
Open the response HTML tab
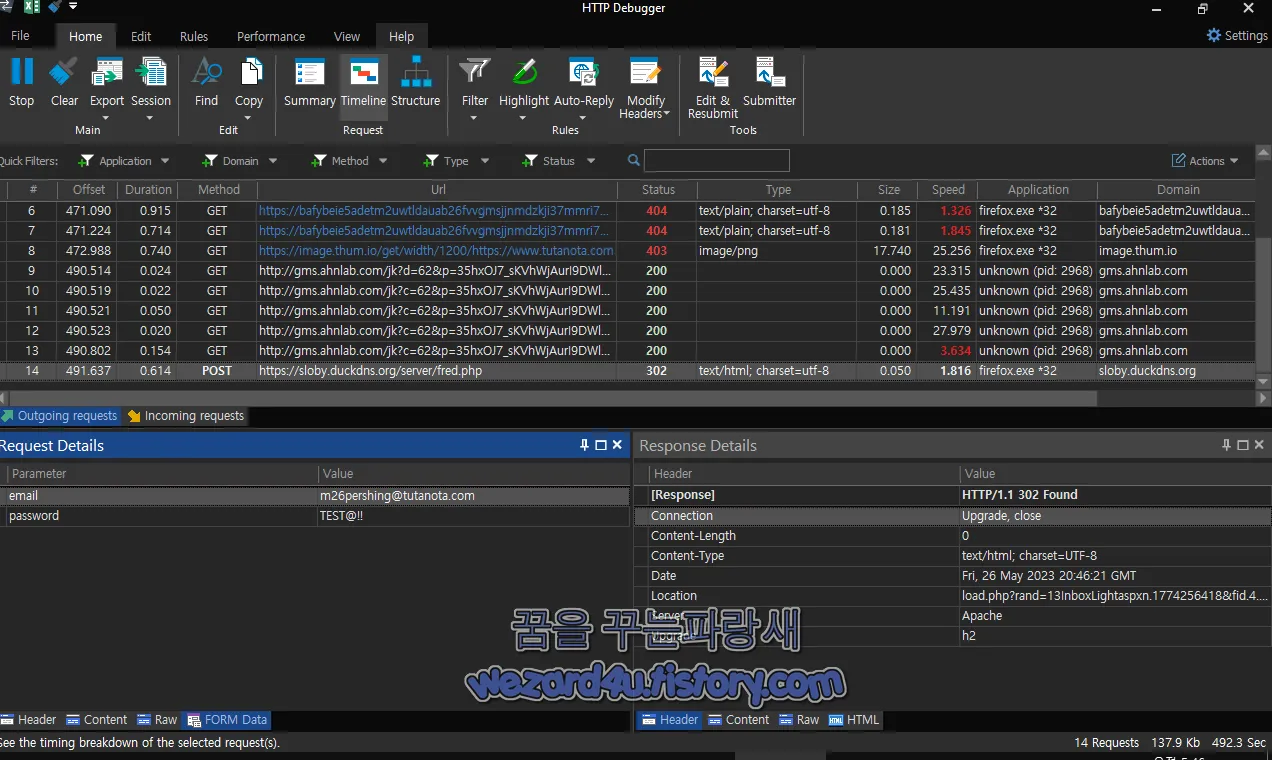[854, 720]
